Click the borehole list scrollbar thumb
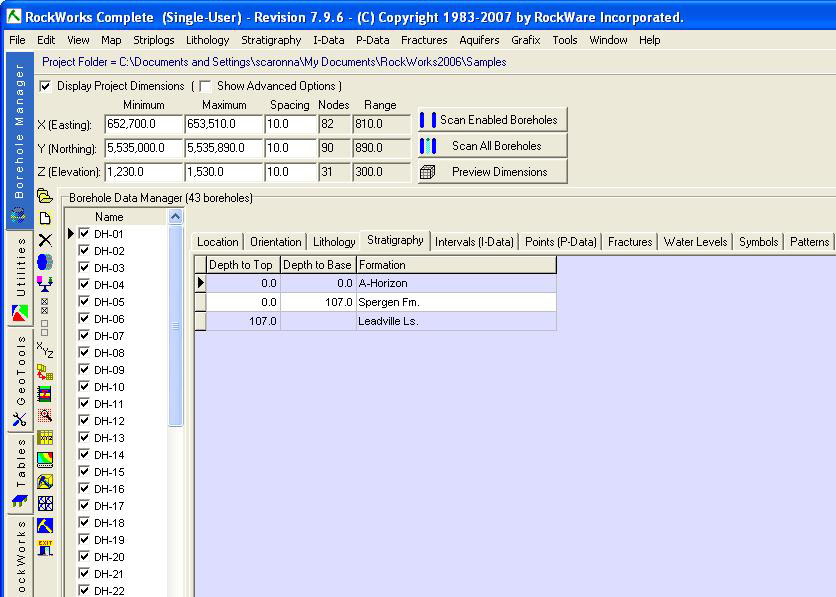Screen dimensions: 836x597 click(175, 326)
